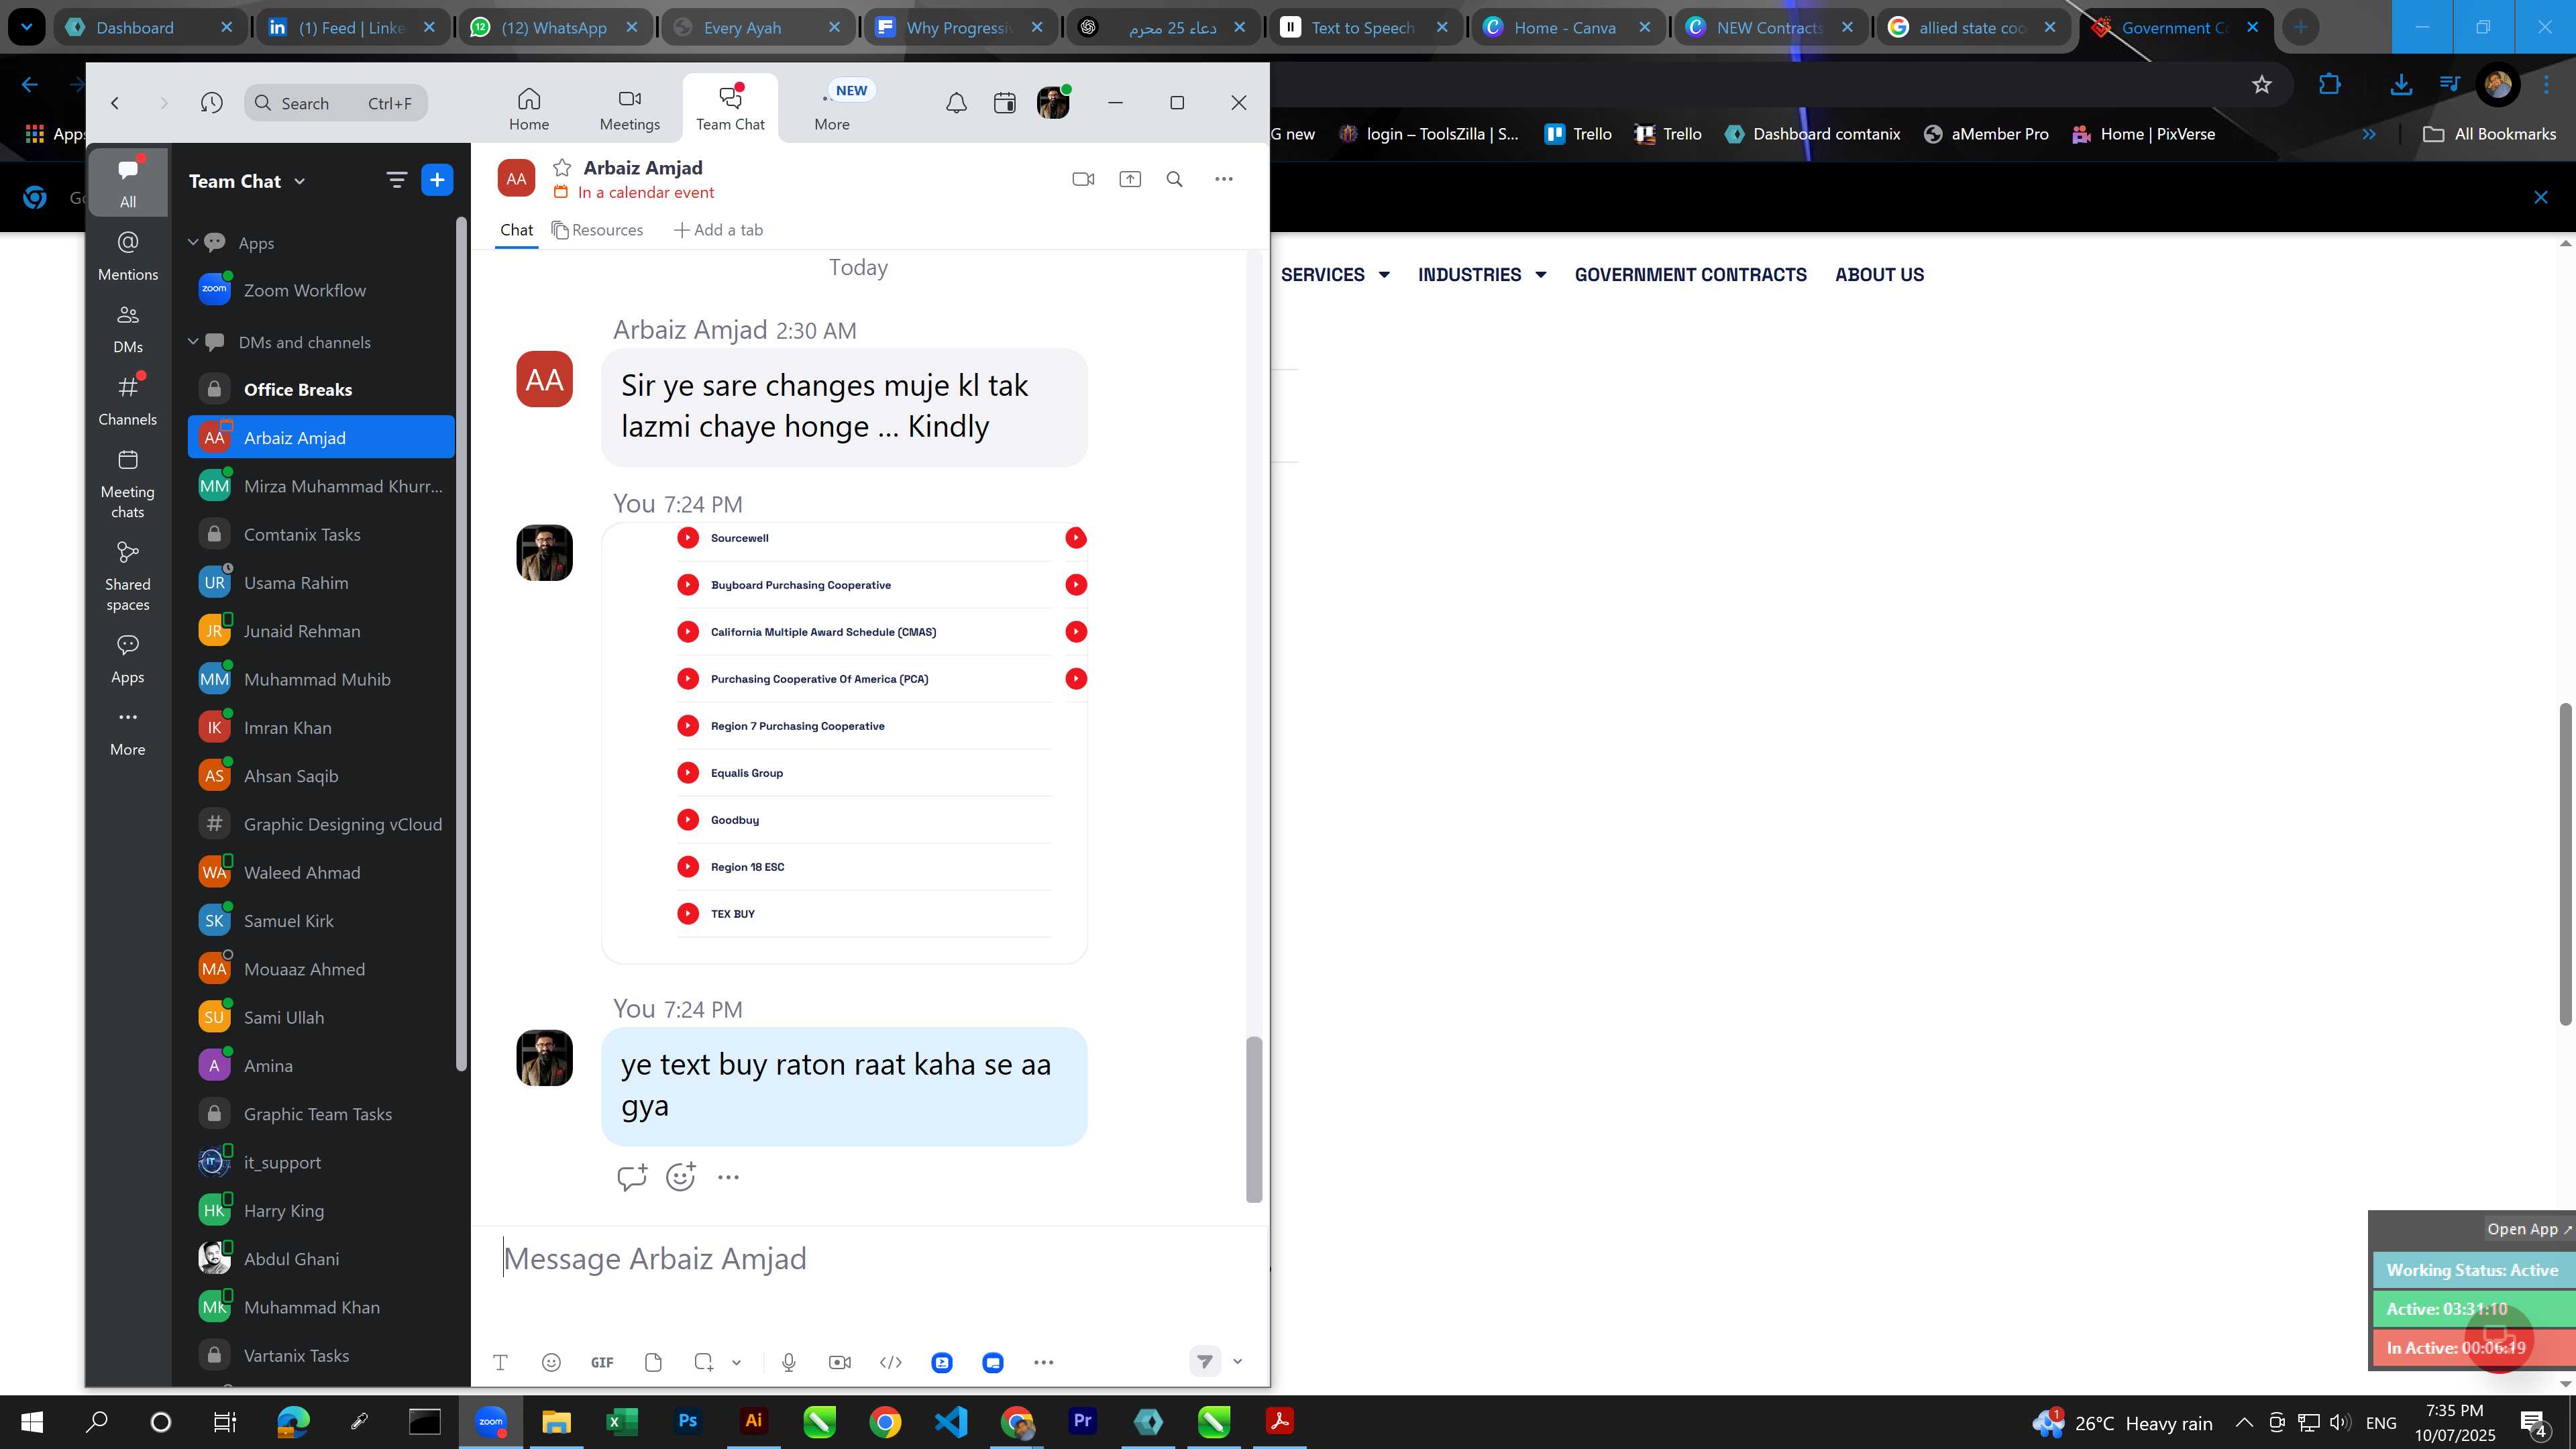This screenshot has height=1449, width=2576.
Task: Select the Team Chat tab
Action: pyautogui.click(x=730, y=109)
